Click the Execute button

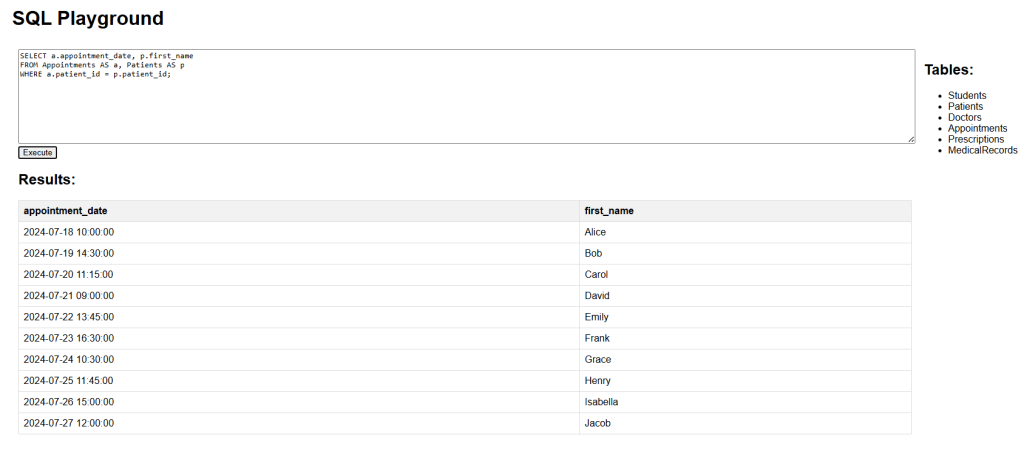tap(37, 153)
